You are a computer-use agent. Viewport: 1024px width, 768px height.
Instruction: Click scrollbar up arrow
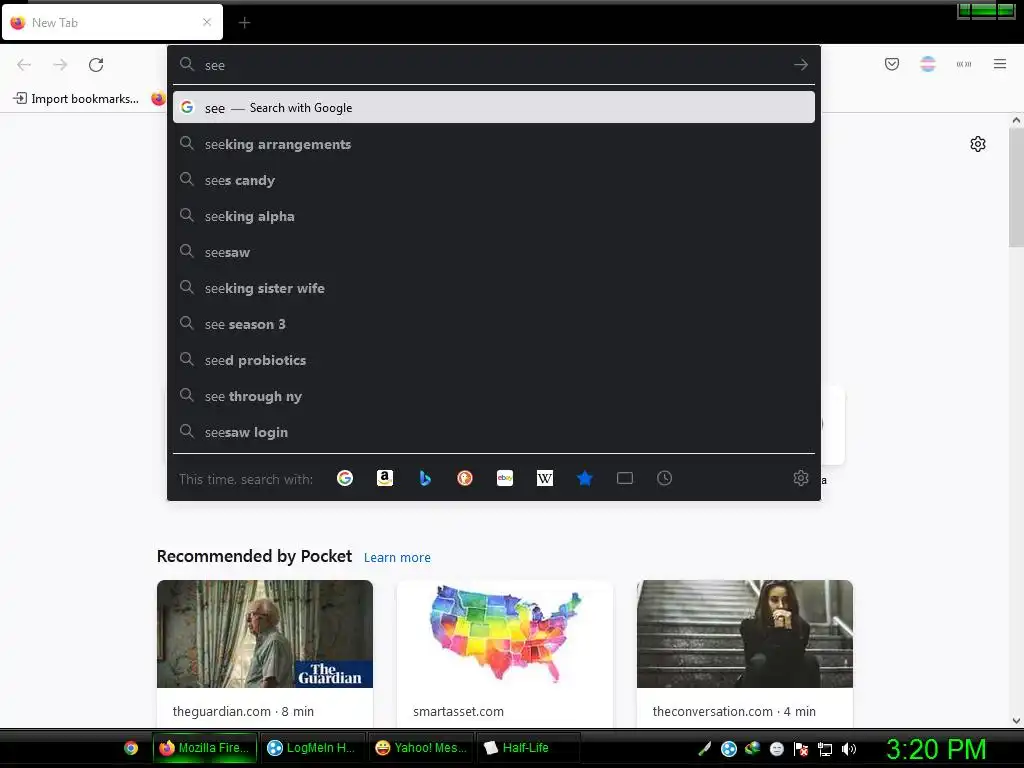[x=1016, y=120]
